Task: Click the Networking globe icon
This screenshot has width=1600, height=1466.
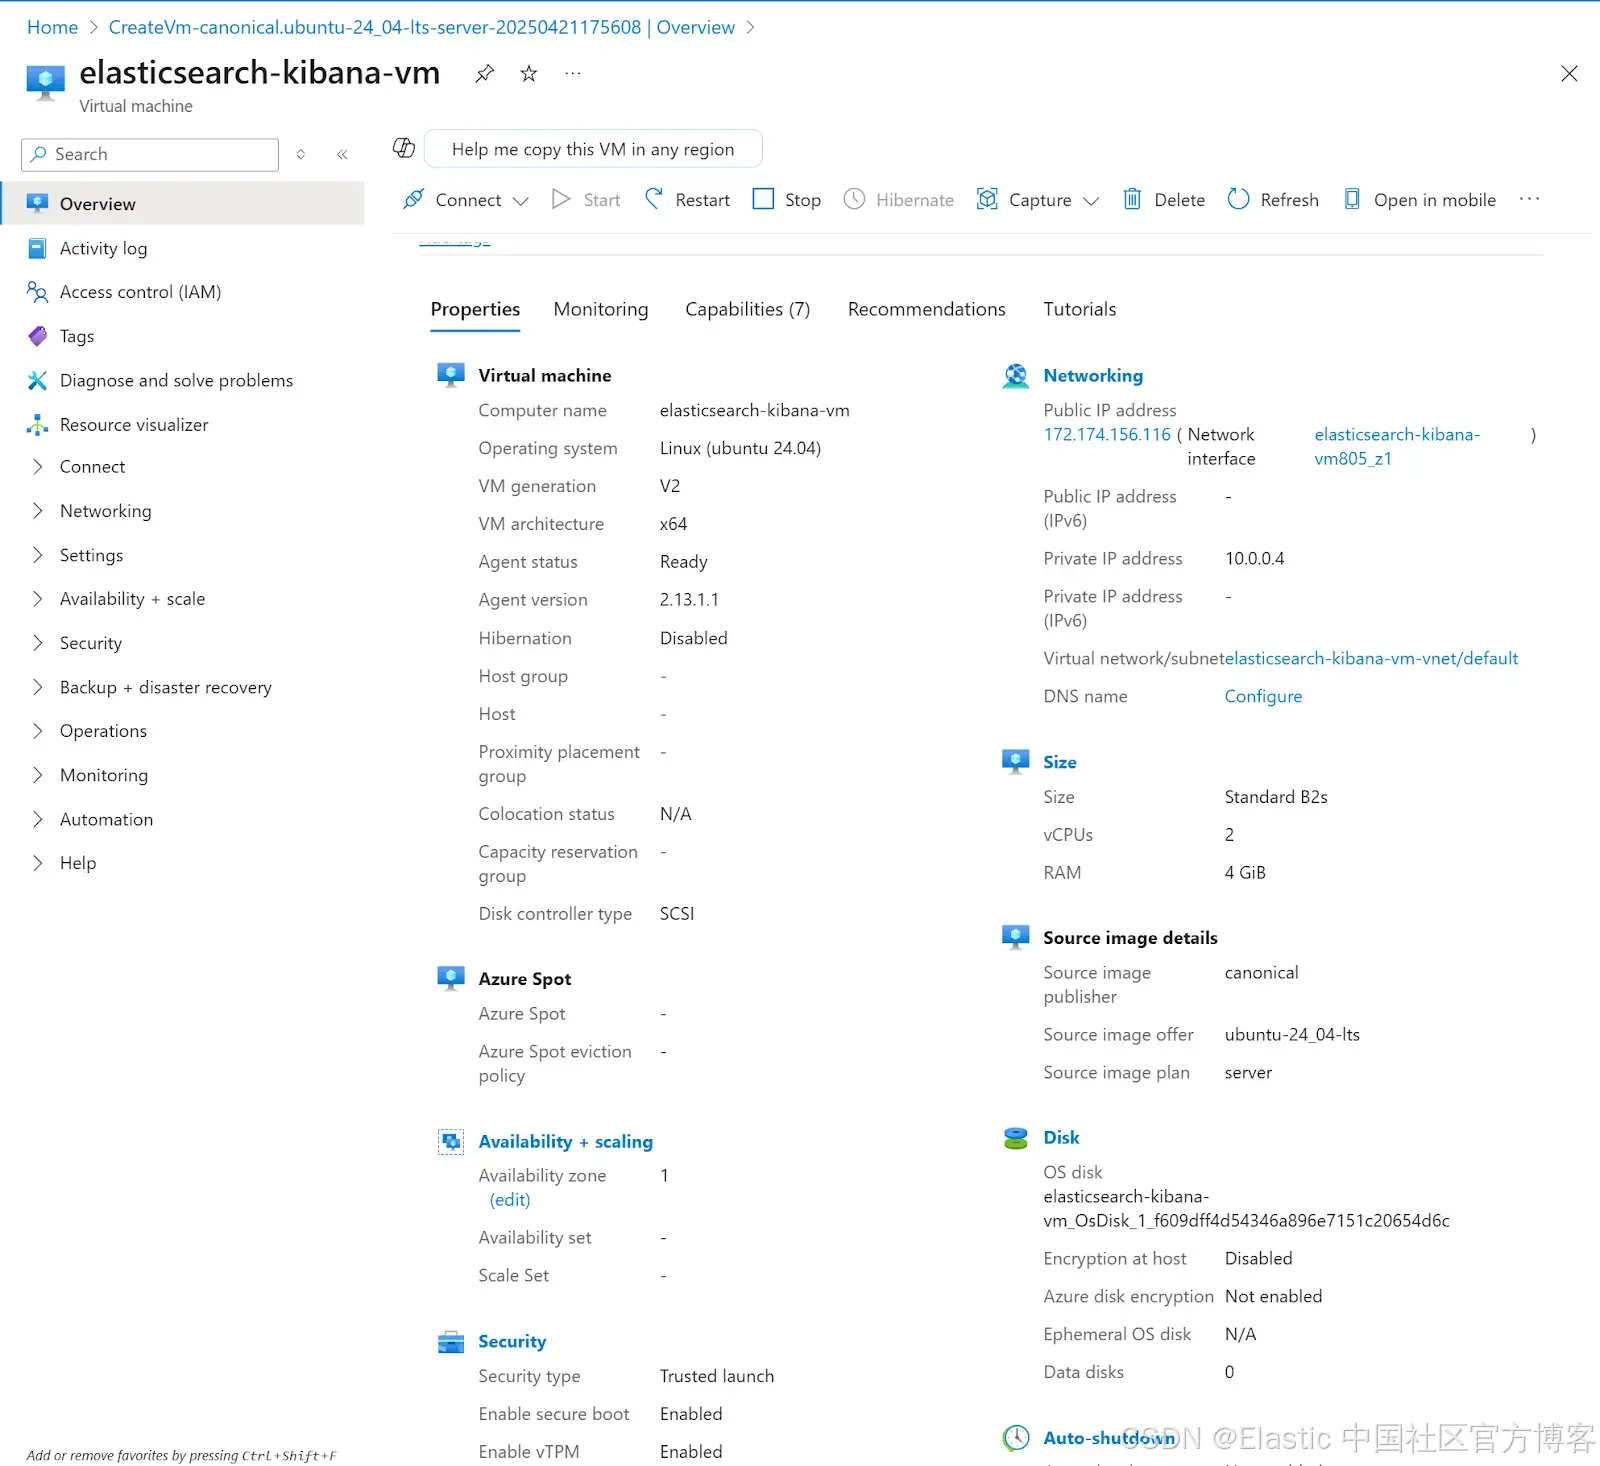Action: 1016,375
